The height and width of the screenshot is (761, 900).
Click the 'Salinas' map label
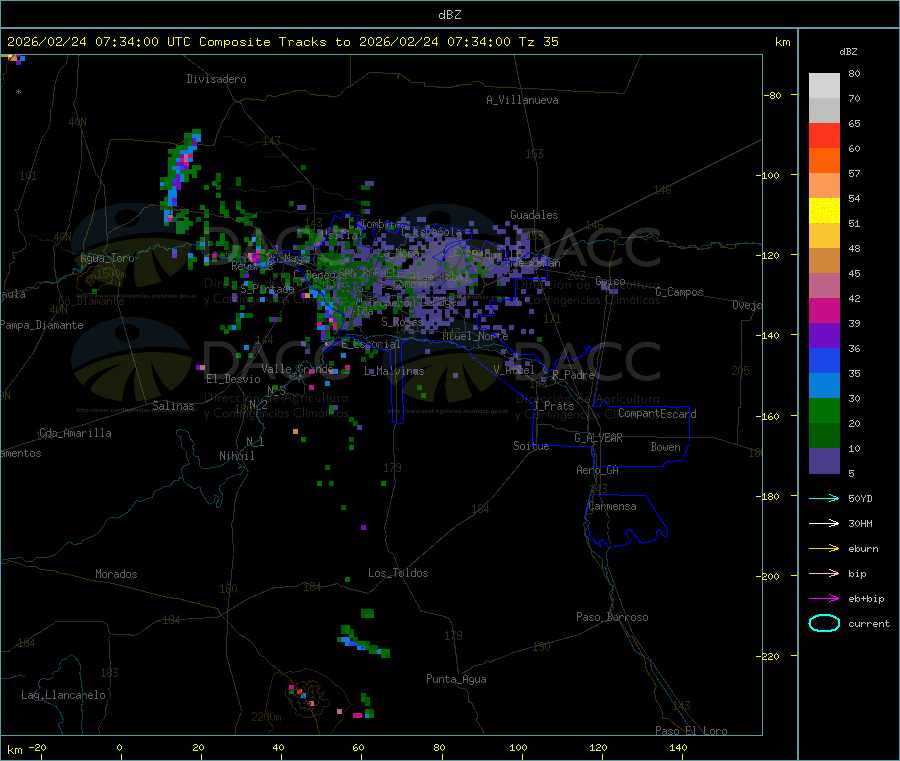pyautogui.click(x=173, y=406)
